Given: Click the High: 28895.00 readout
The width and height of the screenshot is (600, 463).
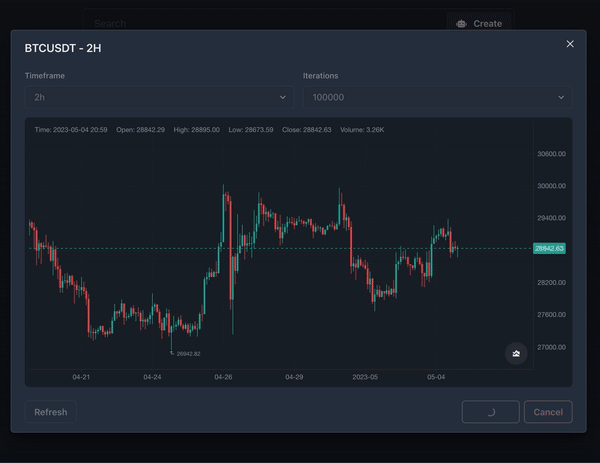Looking at the screenshot, I should pyautogui.click(x=197, y=130).
